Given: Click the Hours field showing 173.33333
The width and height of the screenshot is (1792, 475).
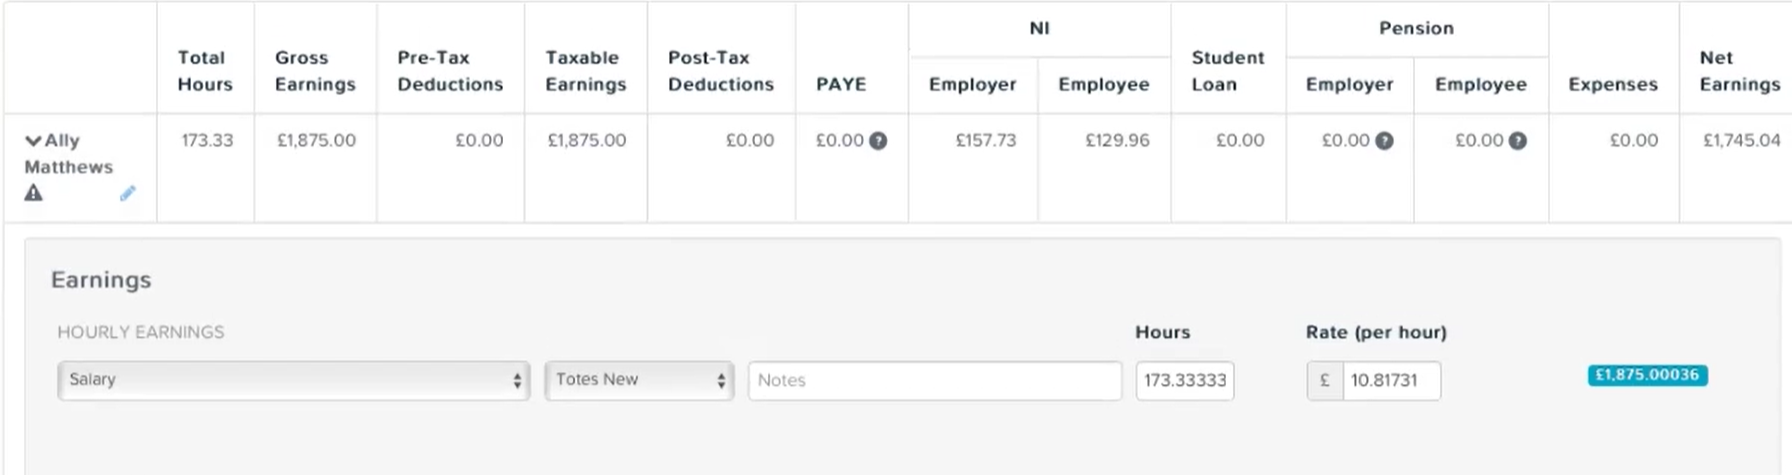Looking at the screenshot, I should [1185, 380].
